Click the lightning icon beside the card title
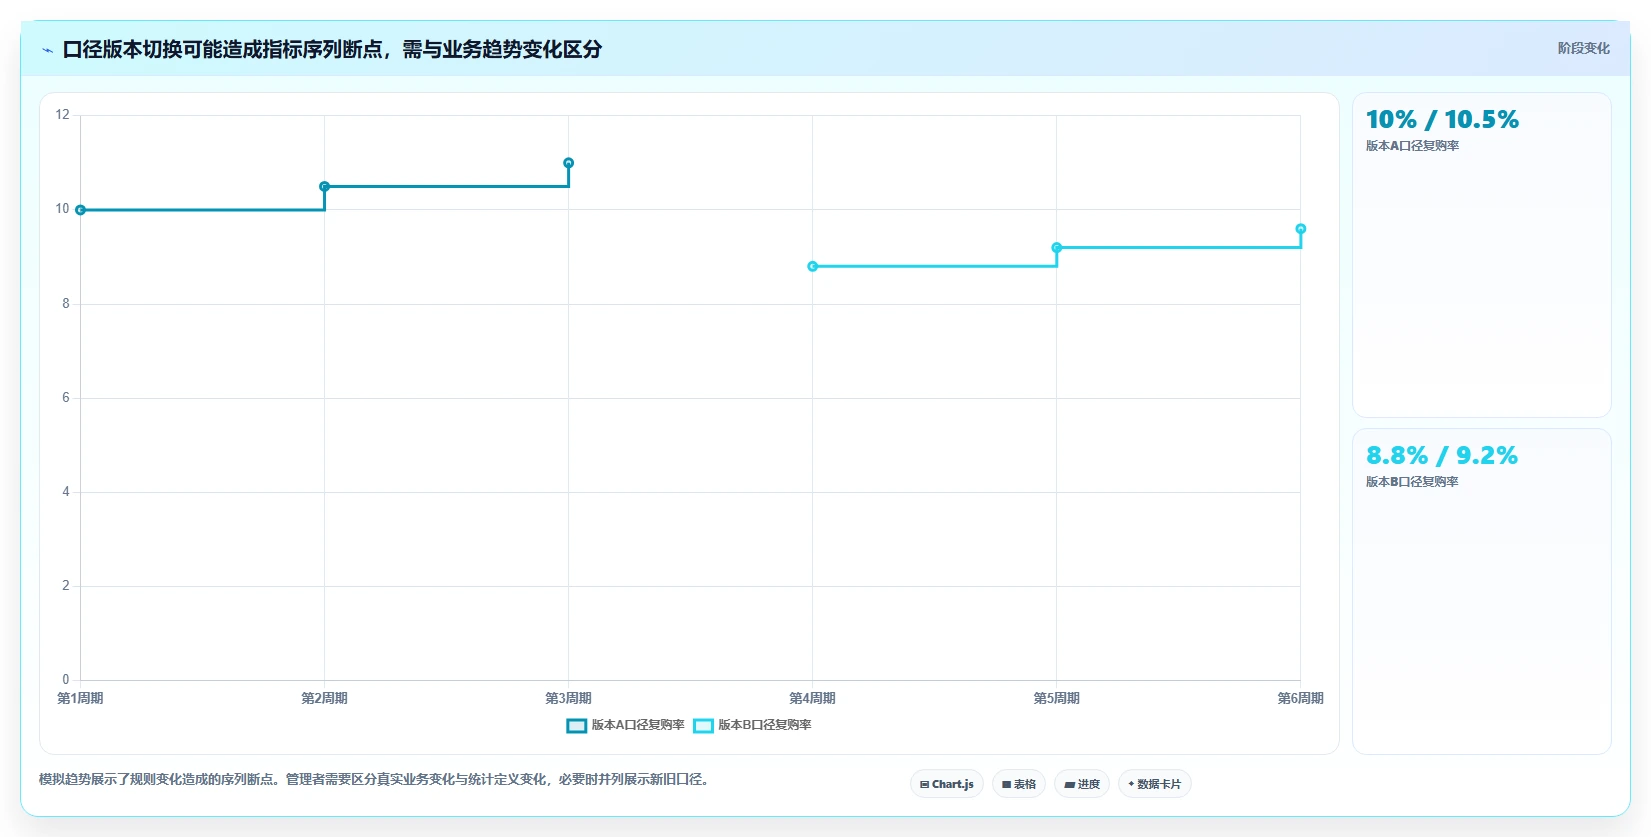Screen dimensions: 1651x837 (x=47, y=50)
